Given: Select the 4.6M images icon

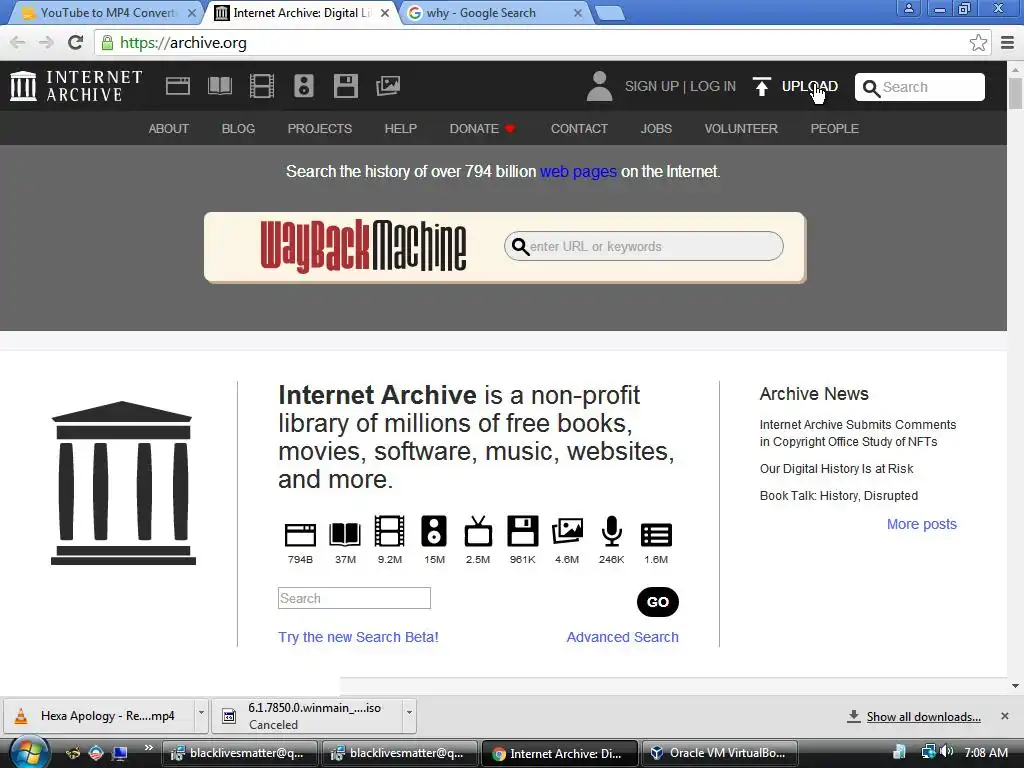Looking at the screenshot, I should coord(568,531).
